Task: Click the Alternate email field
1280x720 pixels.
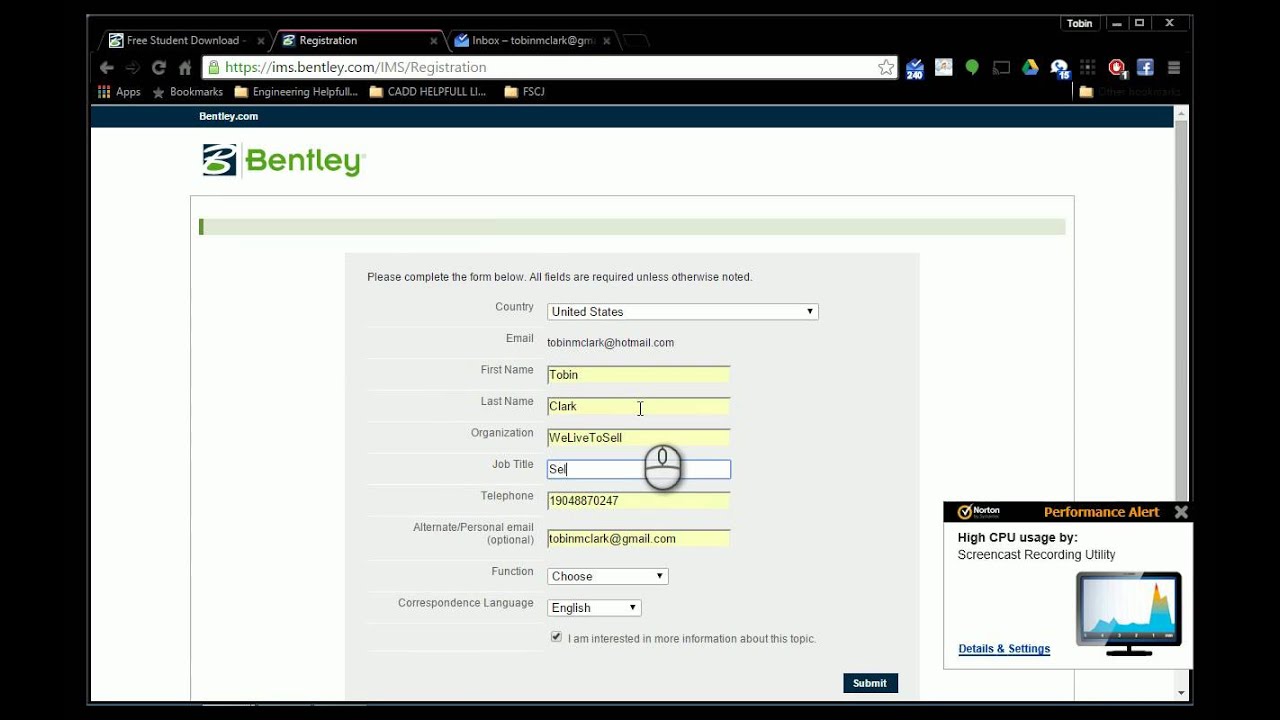Action: tap(638, 538)
